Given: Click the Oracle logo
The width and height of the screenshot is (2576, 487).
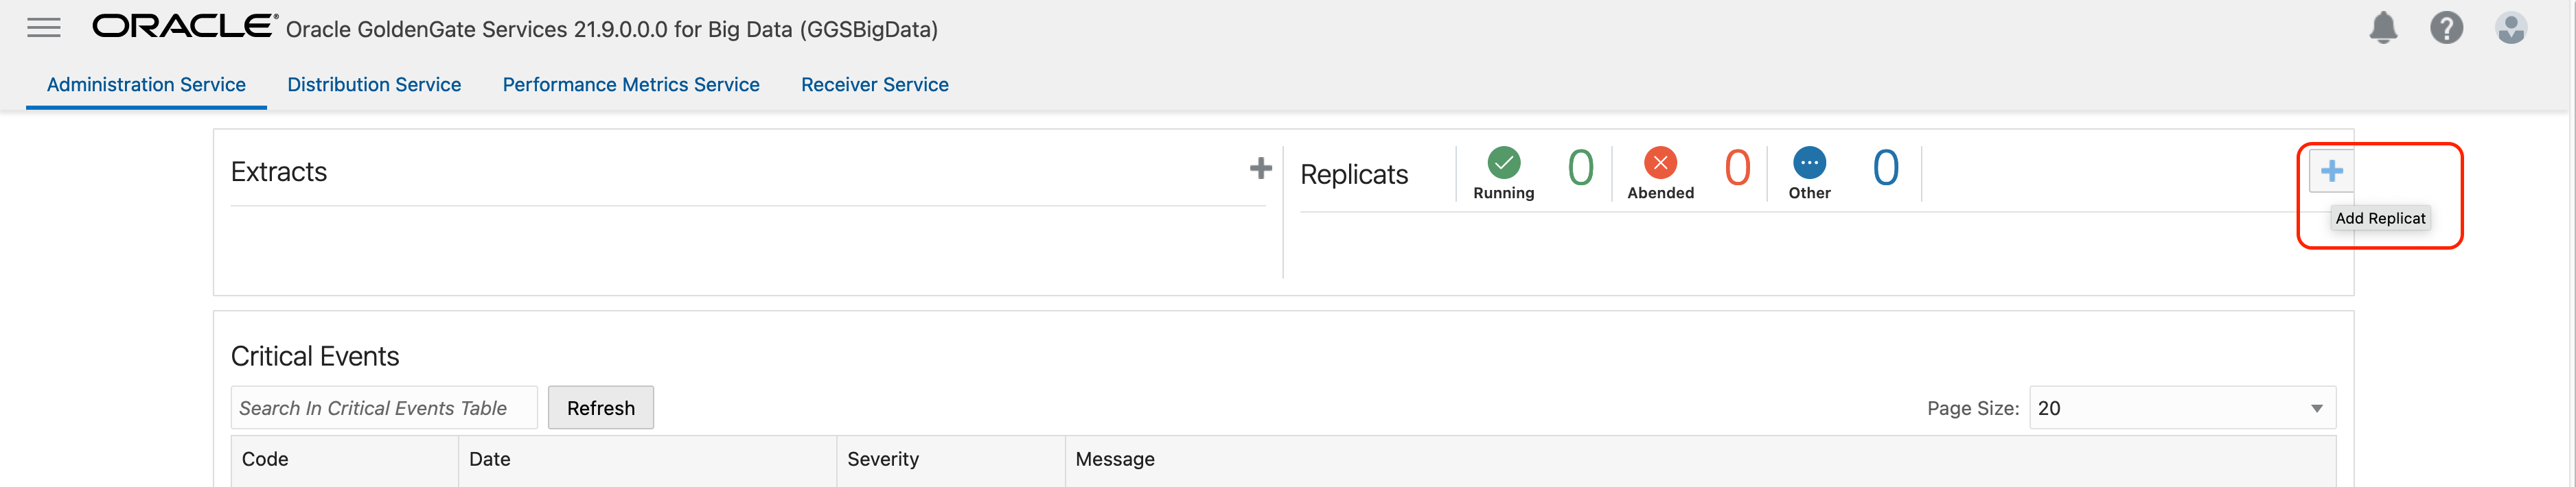Looking at the screenshot, I should [185, 27].
